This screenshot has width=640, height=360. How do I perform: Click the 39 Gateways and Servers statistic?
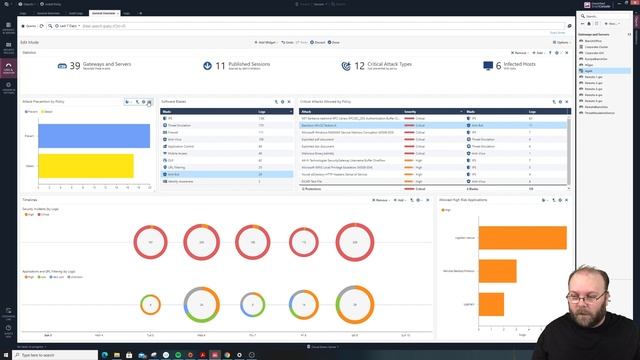[94, 65]
